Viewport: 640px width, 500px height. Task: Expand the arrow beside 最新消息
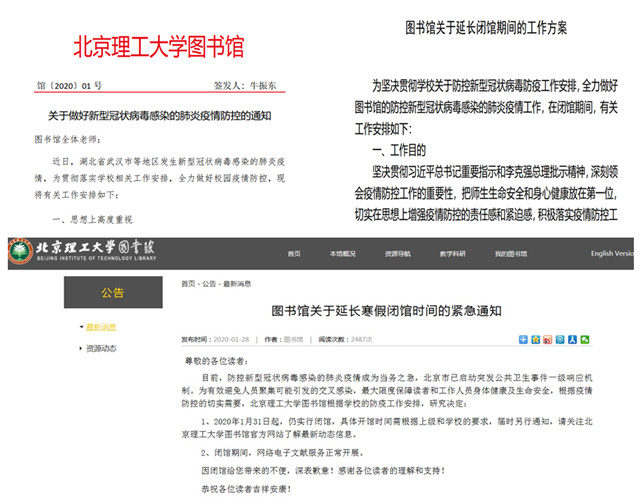coord(81,327)
